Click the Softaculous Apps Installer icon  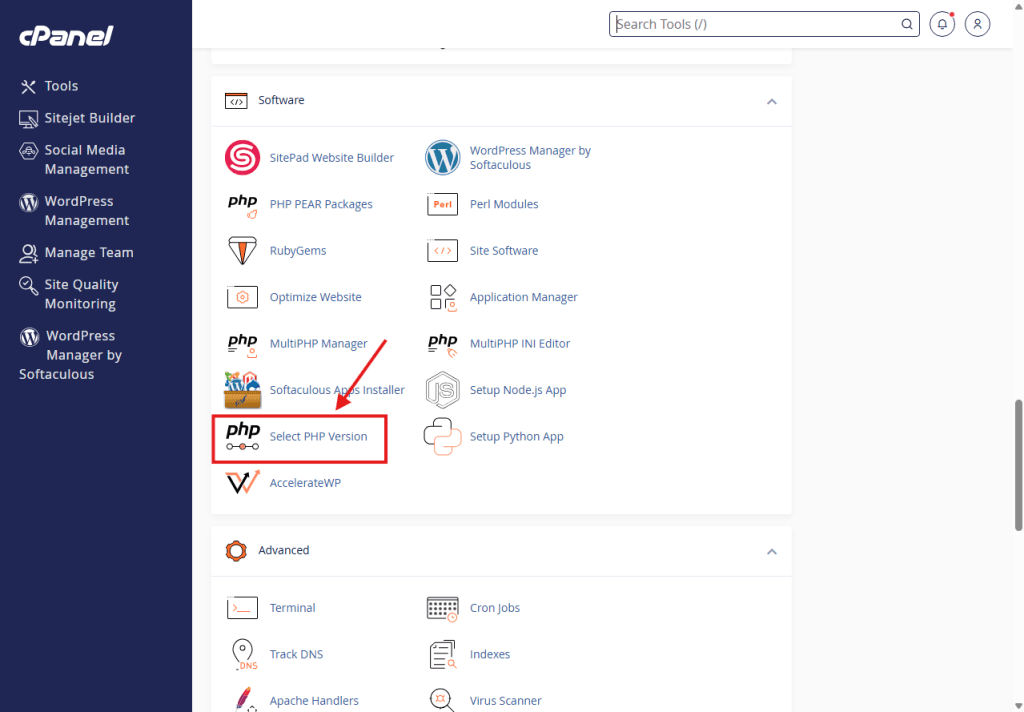point(242,390)
